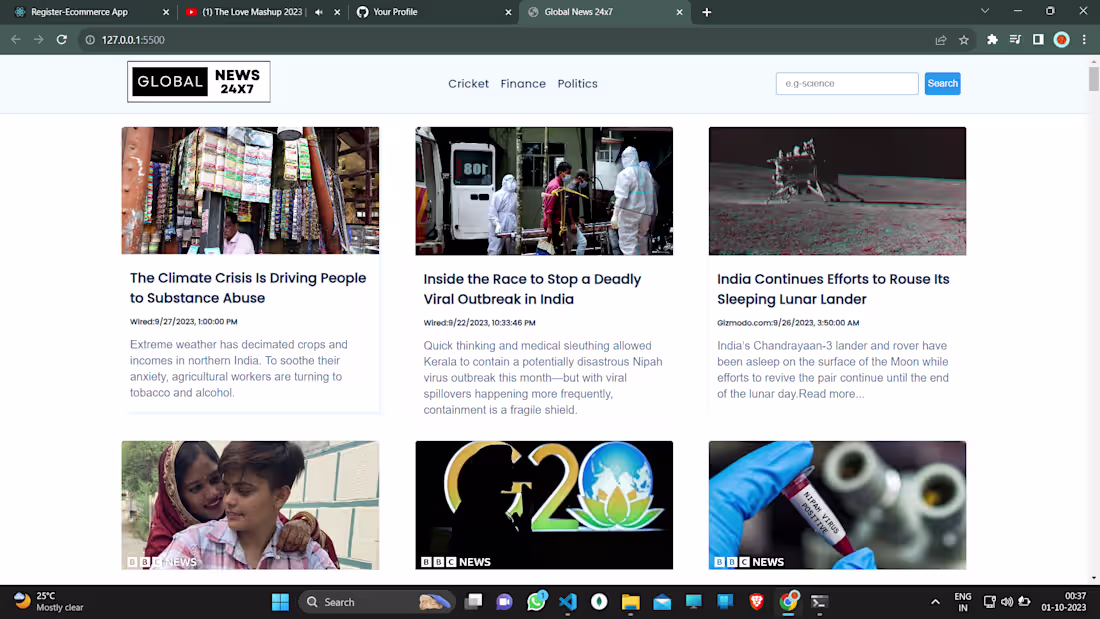
Task: Mute the Love Mashup YouTube tab
Action: click(x=318, y=12)
